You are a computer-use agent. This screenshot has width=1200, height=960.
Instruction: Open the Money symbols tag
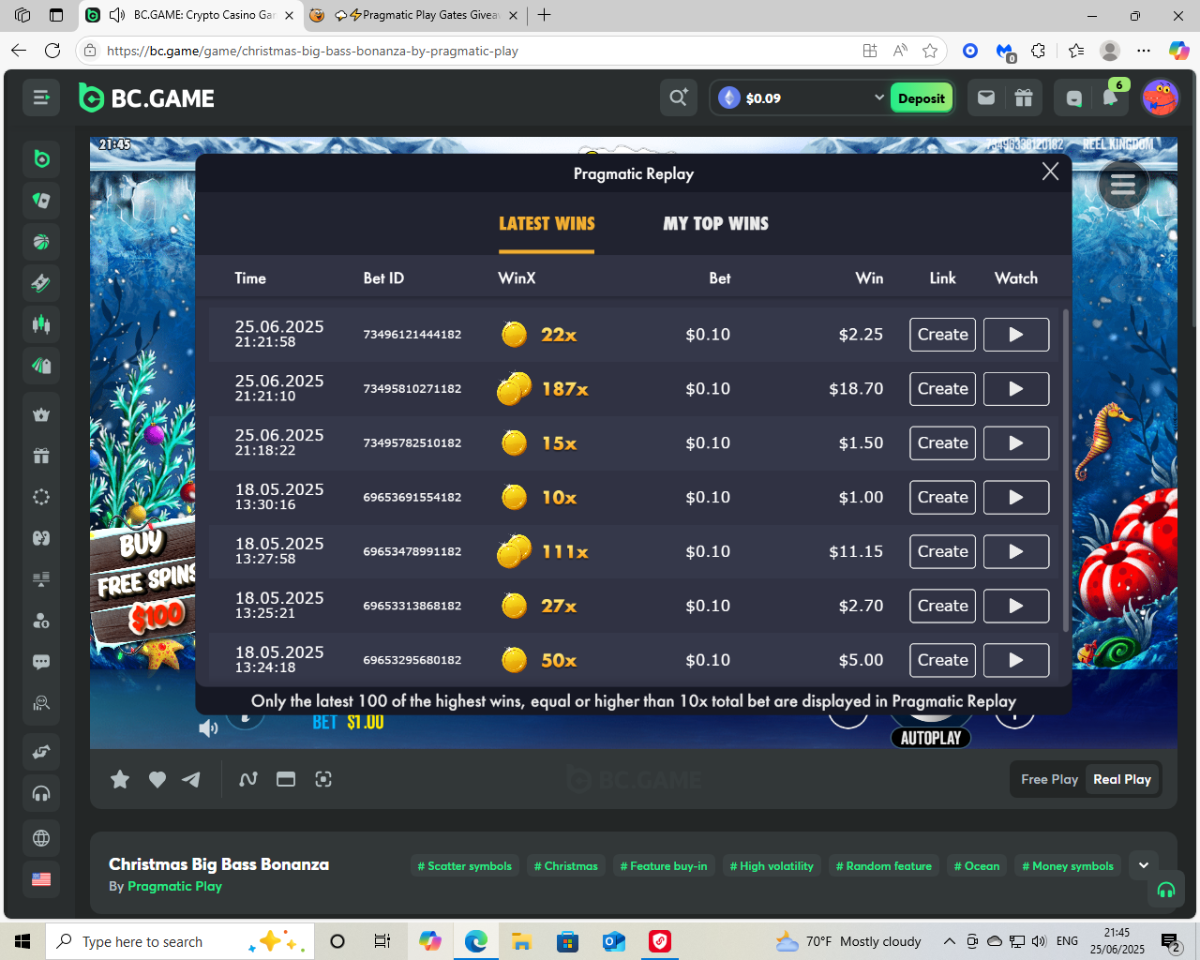tap(1067, 866)
